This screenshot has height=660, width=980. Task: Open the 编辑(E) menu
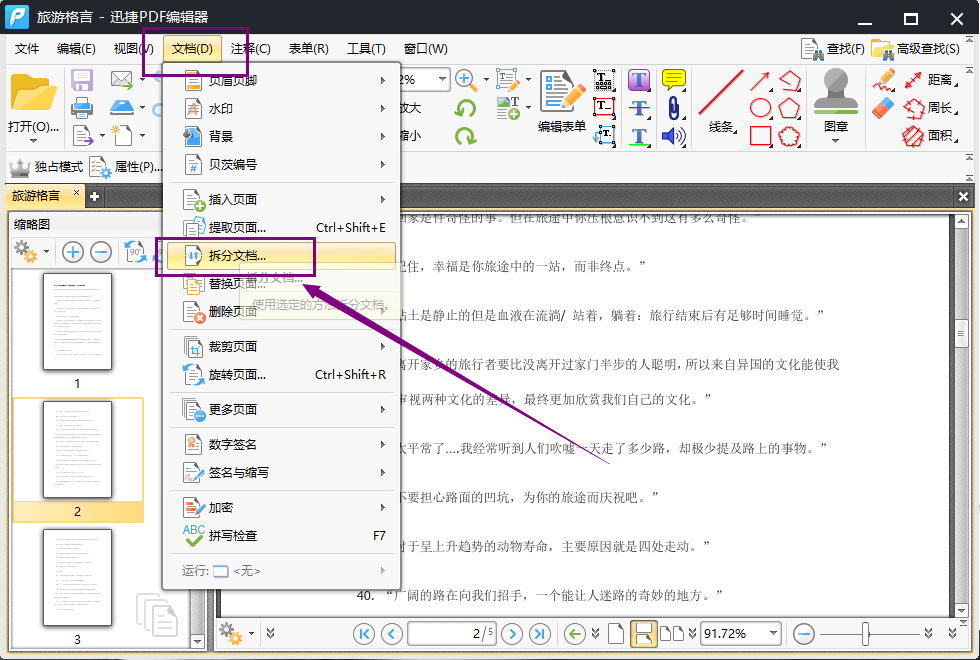click(x=76, y=49)
